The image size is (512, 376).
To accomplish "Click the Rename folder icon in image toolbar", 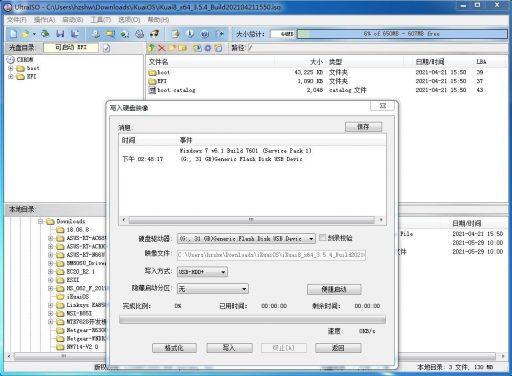I will point(182,48).
